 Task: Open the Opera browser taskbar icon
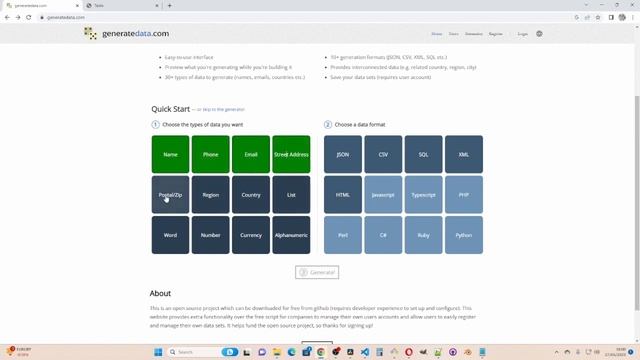tap(409, 352)
